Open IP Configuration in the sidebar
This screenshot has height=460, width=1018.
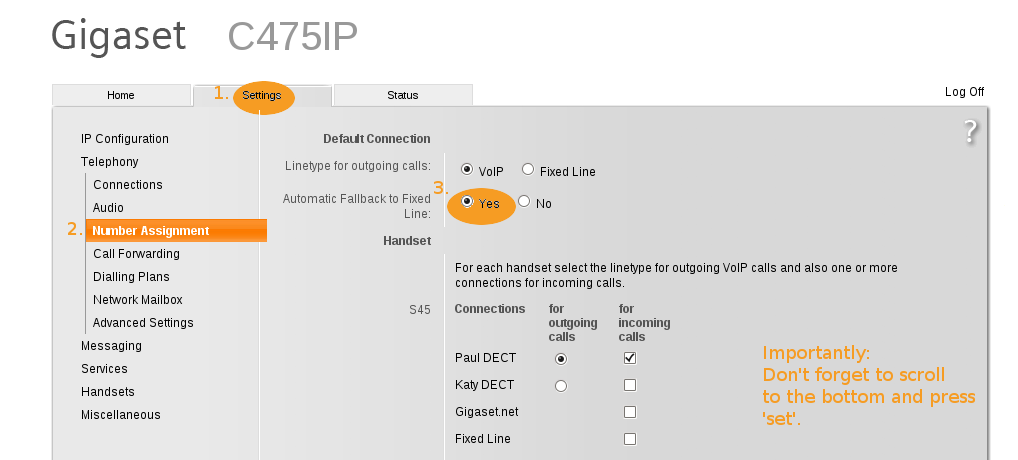coord(125,139)
